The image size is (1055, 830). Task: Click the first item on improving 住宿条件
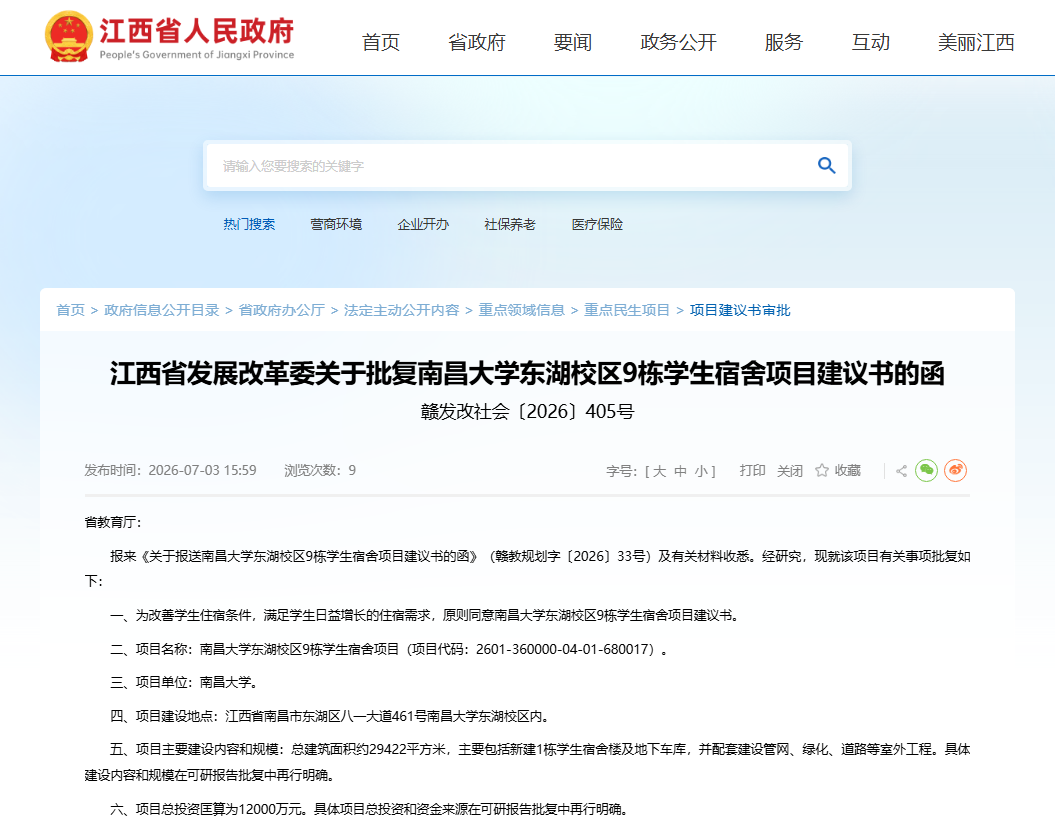coord(425,615)
